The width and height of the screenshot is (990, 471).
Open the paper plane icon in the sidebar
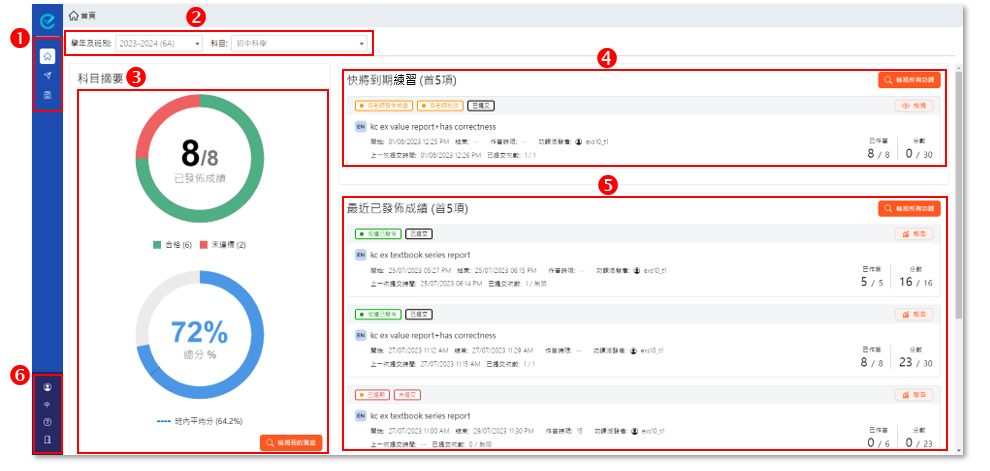(x=47, y=75)
